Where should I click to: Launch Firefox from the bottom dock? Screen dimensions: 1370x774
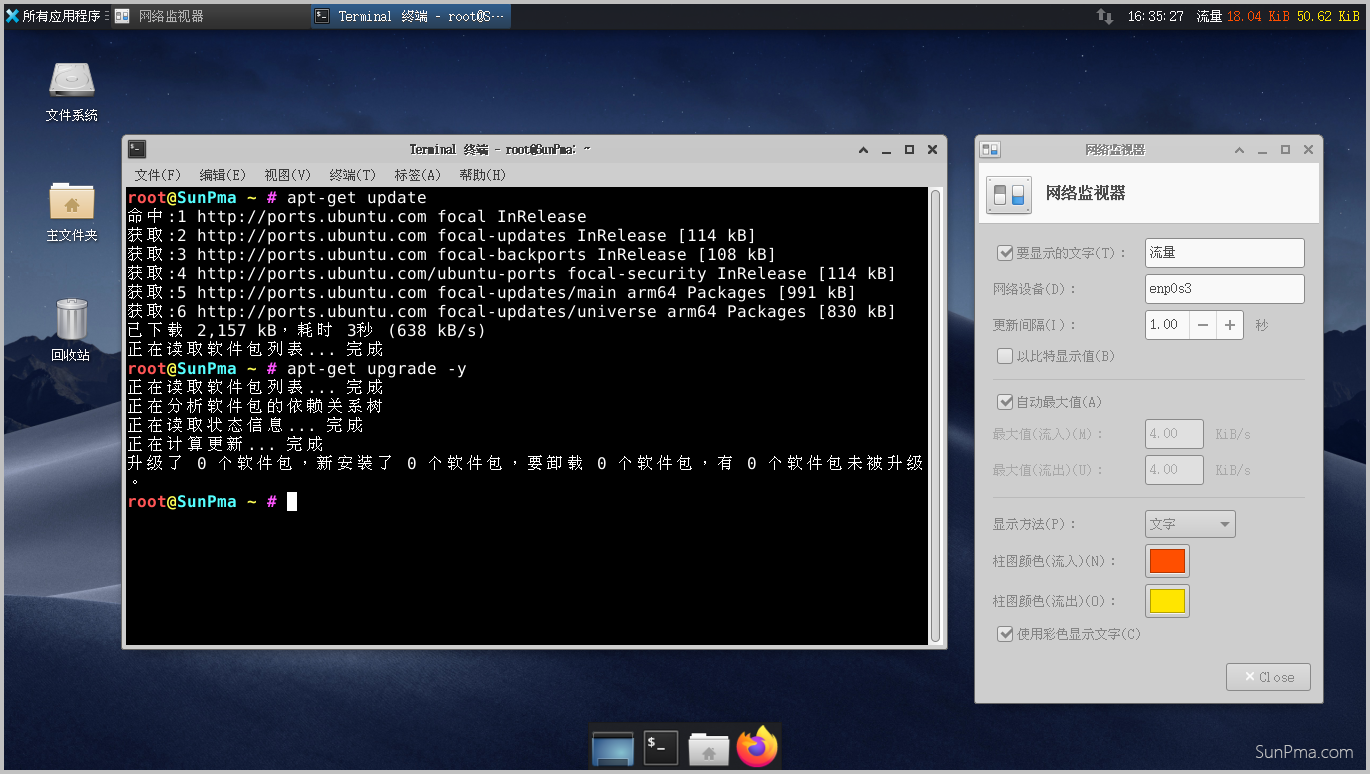click(757, 747)
